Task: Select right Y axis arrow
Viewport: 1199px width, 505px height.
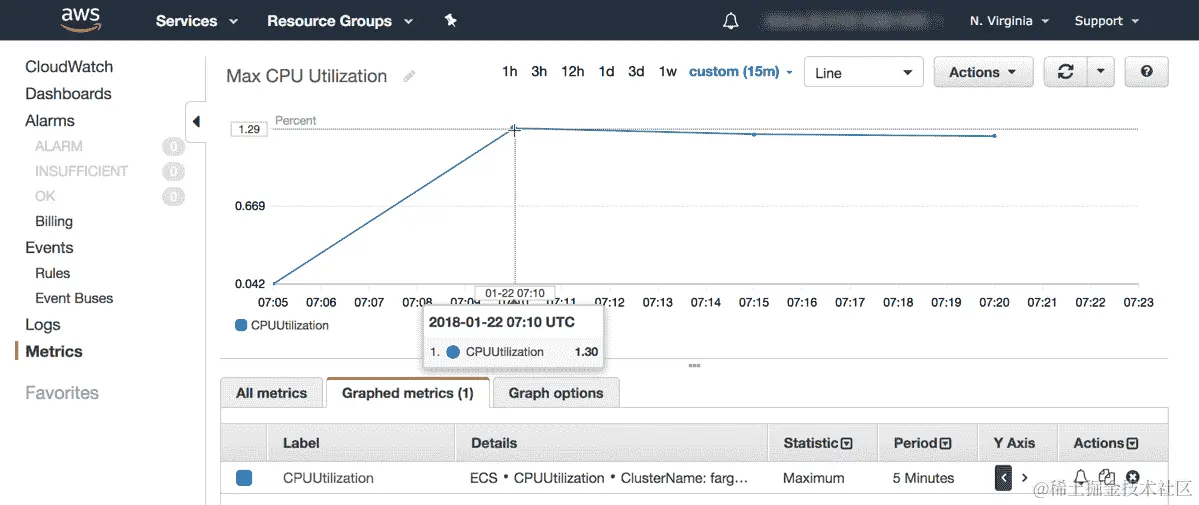Action: pyautogui.click(x=1025, y=478)
